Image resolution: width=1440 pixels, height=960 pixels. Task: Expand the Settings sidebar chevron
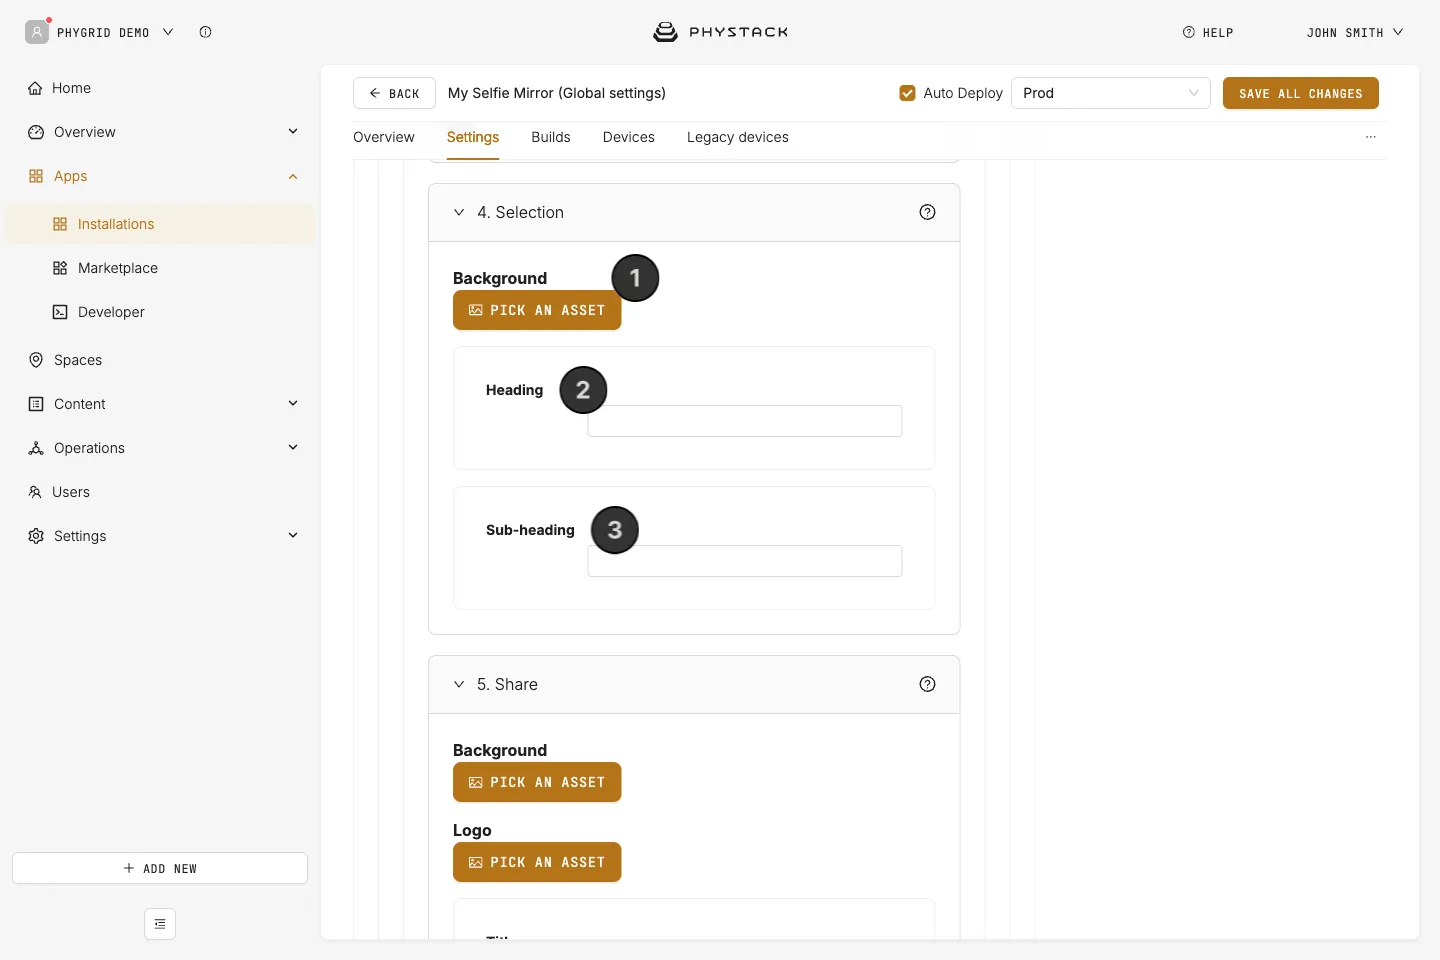[x=293, y=535]
